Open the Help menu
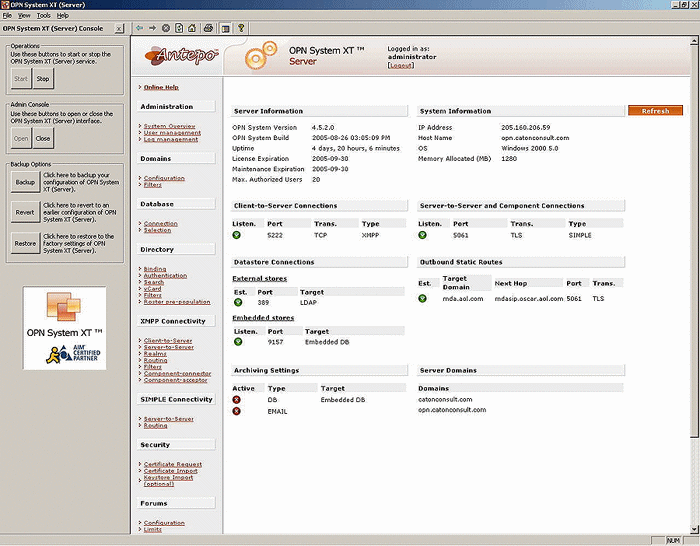700x546 pixels. coord(62,16)
